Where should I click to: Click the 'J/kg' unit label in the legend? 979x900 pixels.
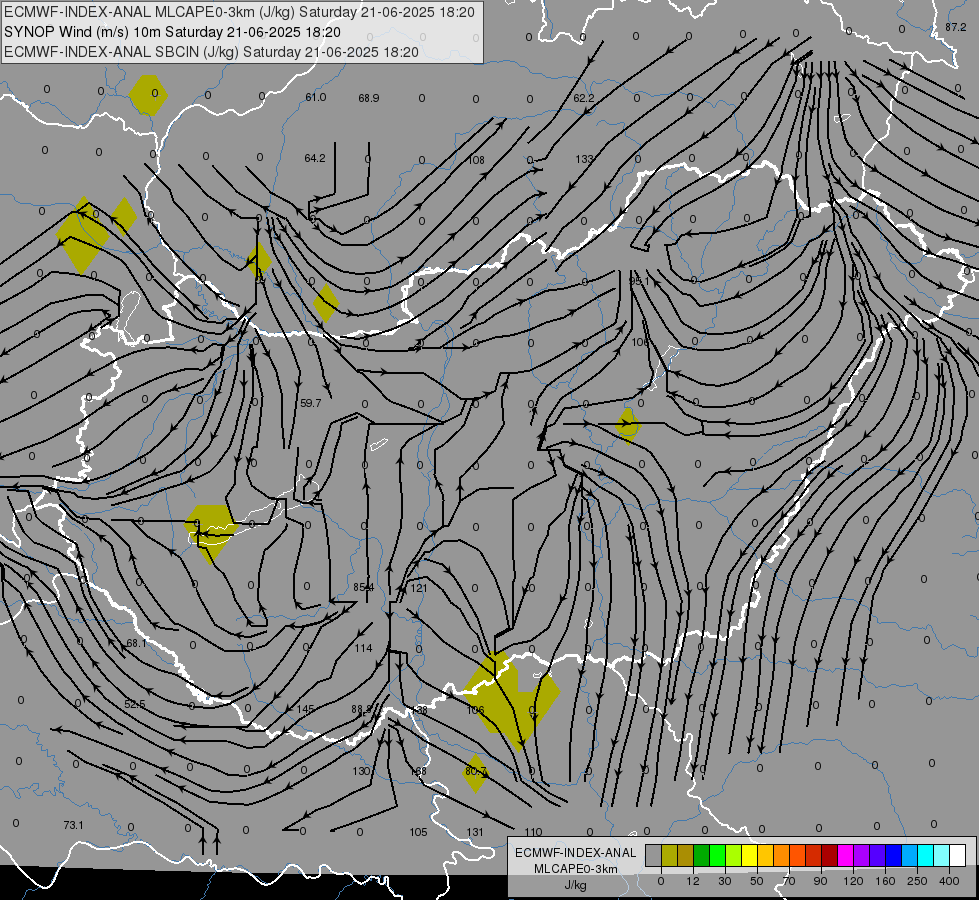pos(576,885)
